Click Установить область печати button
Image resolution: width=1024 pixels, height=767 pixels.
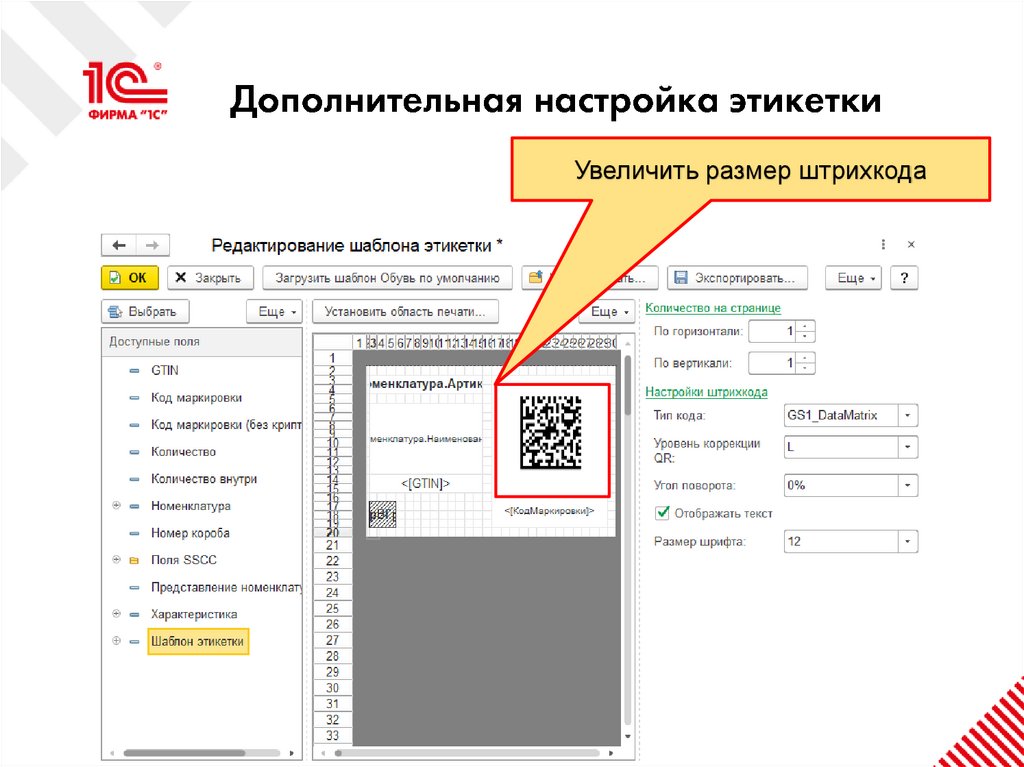(x=406, y=312)
